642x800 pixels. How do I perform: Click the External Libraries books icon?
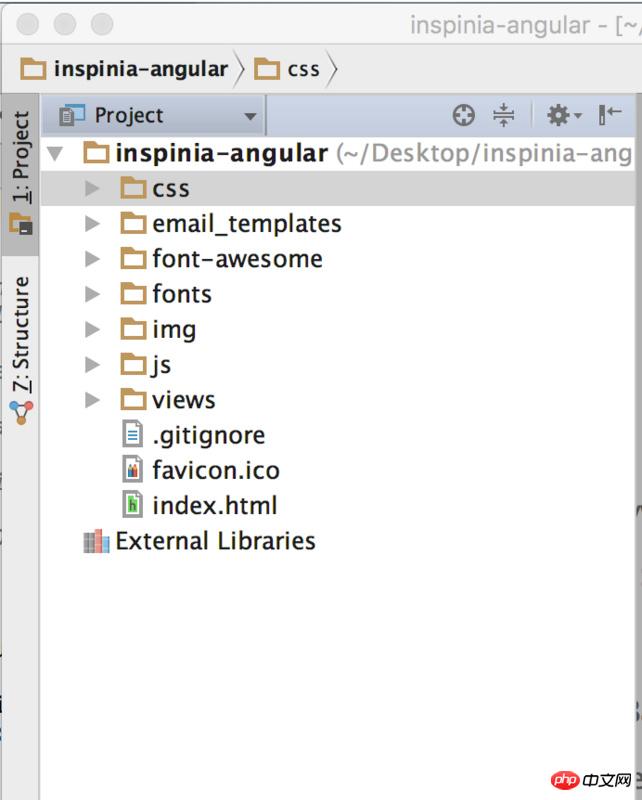pos(96,541)
